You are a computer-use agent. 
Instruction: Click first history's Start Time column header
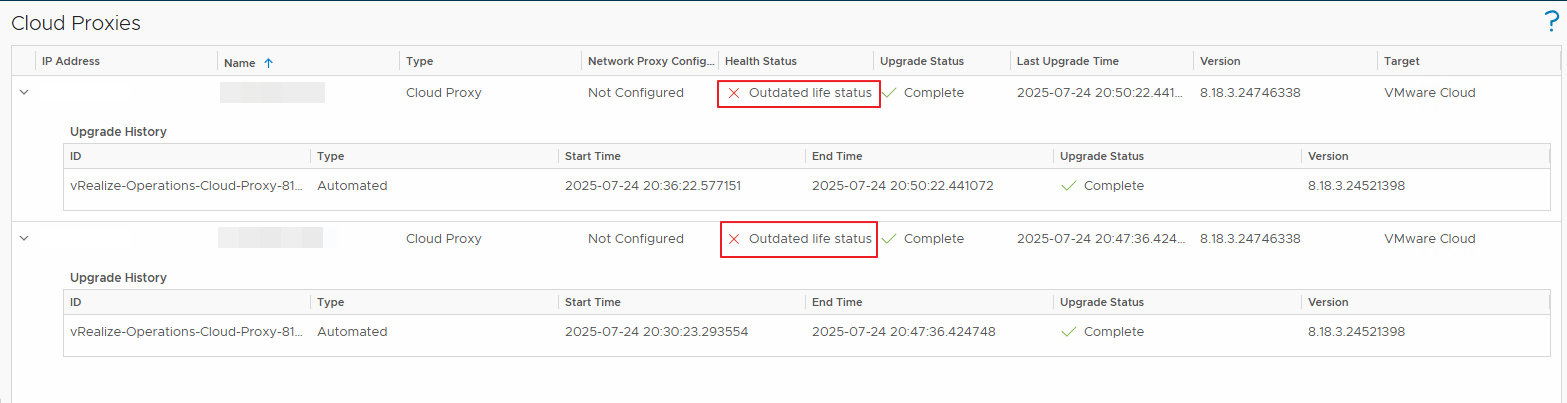tap(592, 156)
